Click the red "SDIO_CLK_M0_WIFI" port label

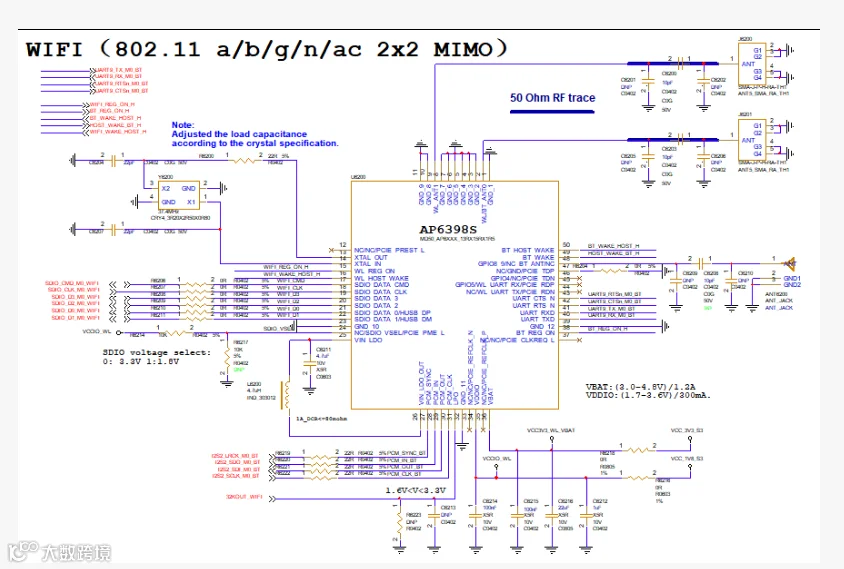click(73, 290)
